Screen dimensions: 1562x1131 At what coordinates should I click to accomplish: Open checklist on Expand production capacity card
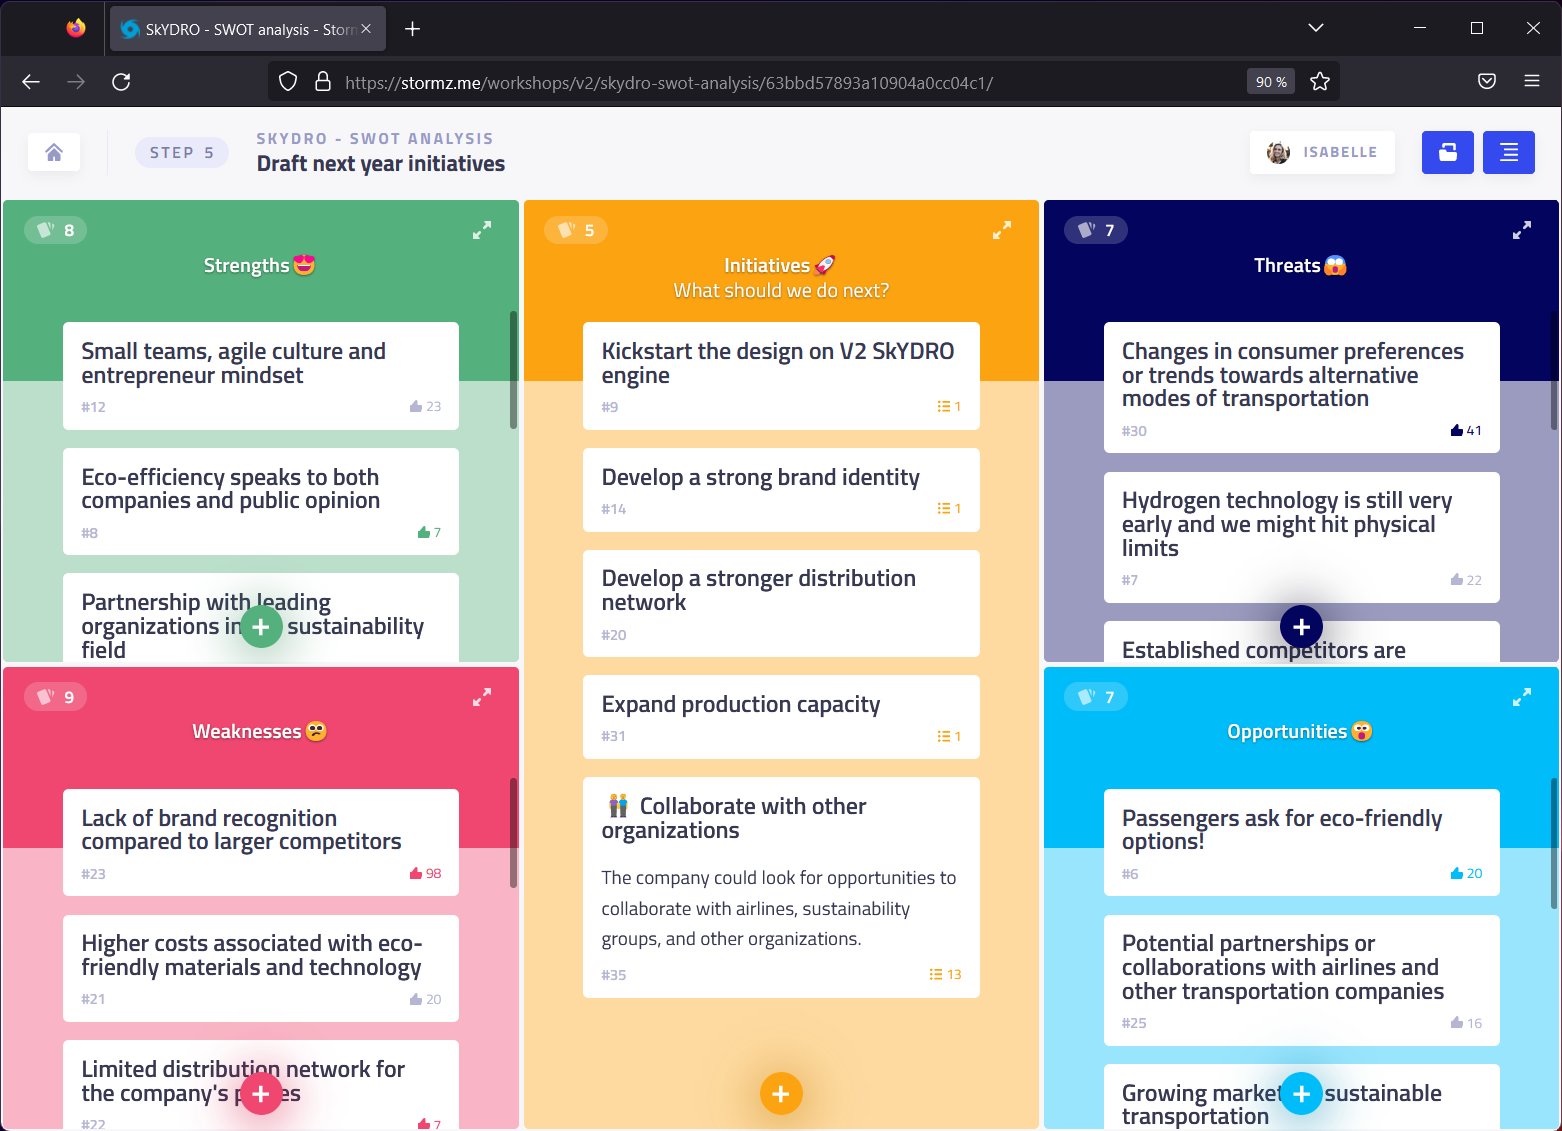click(949, 736)
